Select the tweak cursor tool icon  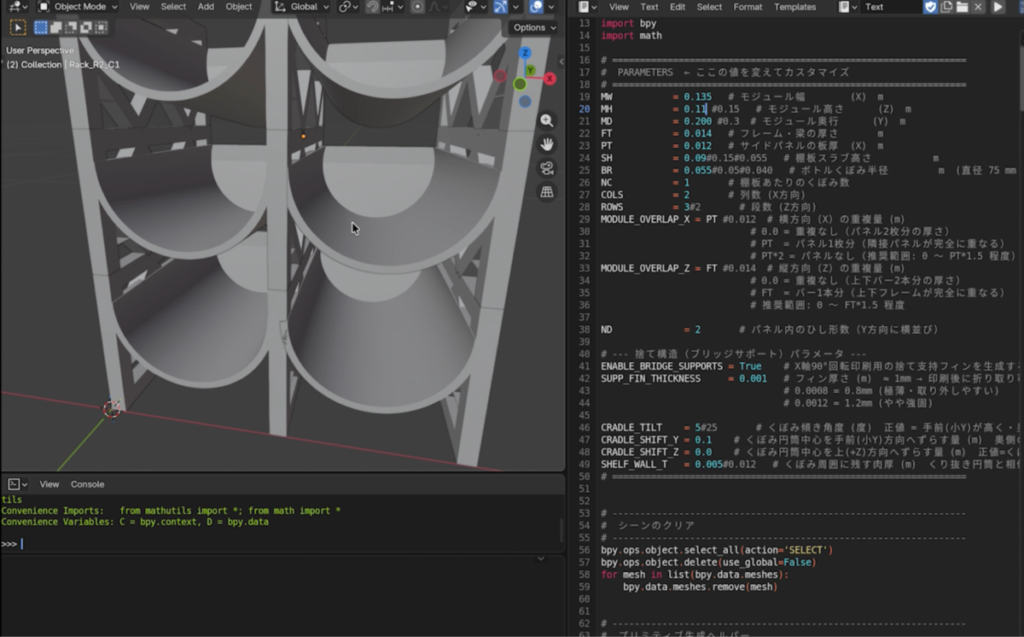pos(18,27)
